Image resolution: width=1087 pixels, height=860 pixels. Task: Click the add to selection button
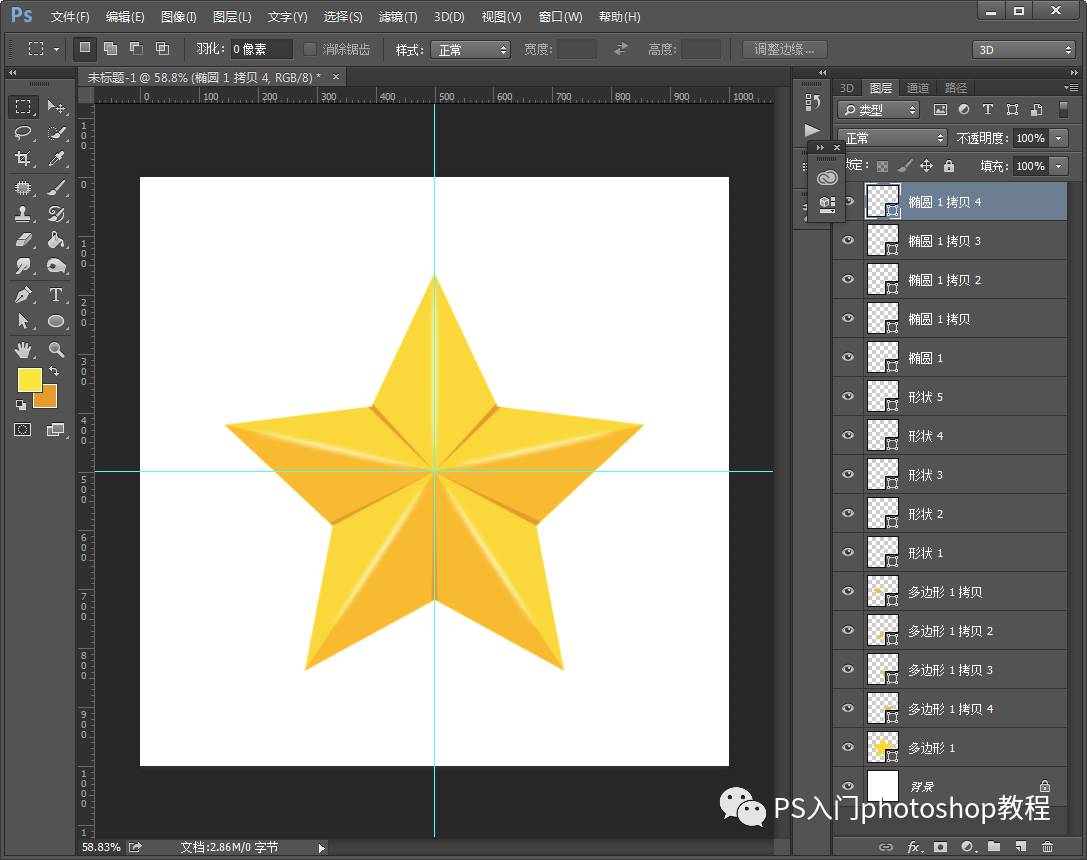(x=110, y=48)
